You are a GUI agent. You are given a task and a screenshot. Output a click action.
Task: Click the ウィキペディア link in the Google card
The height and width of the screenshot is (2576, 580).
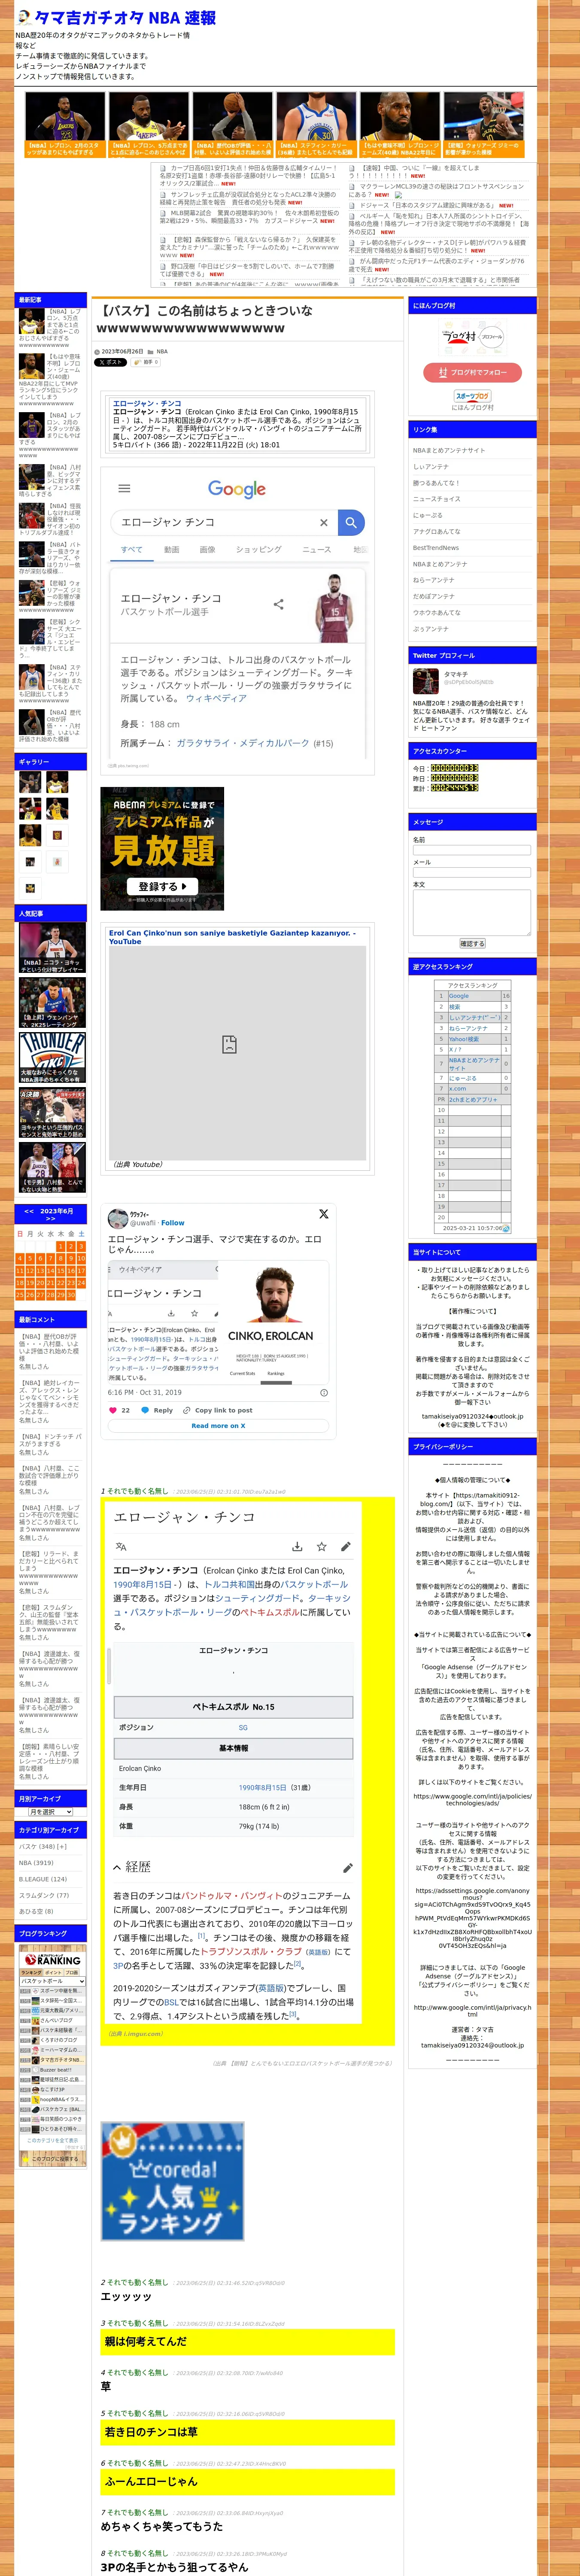[x=217, y=698]
